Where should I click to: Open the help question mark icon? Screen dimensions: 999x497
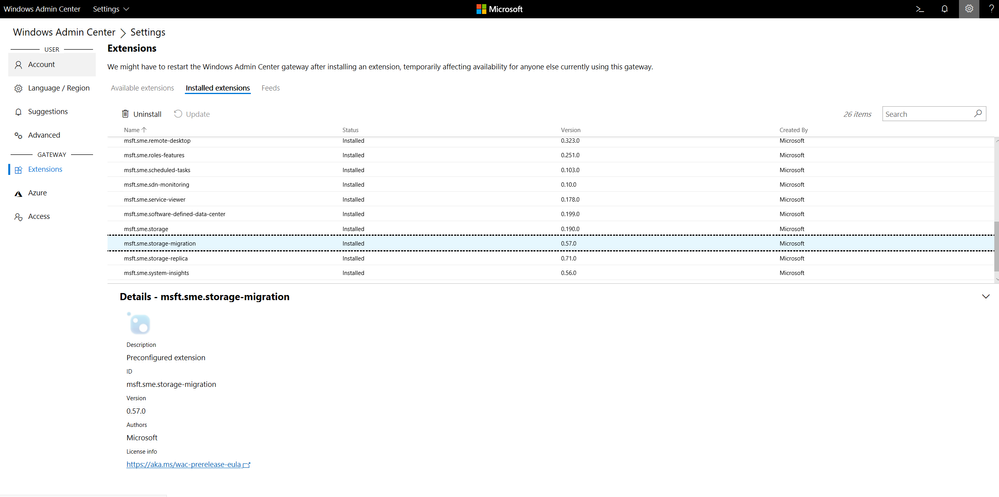pyautogui.click(x=991, y=9)
